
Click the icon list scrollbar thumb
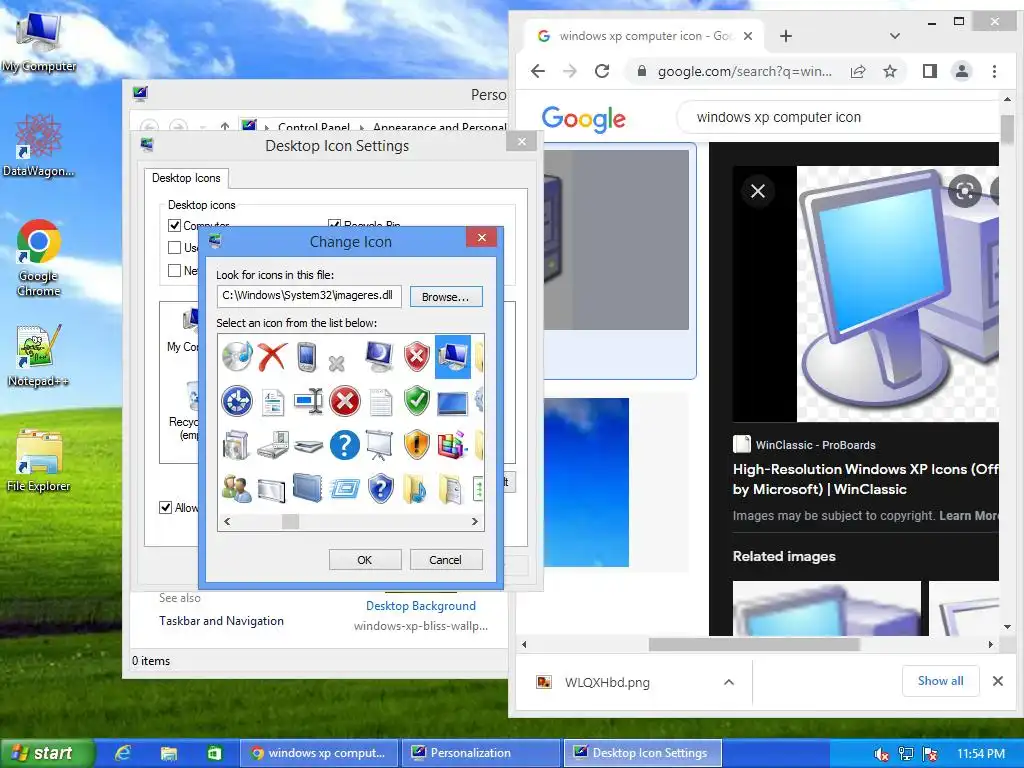pyautogui.click(x=291, y=521)
